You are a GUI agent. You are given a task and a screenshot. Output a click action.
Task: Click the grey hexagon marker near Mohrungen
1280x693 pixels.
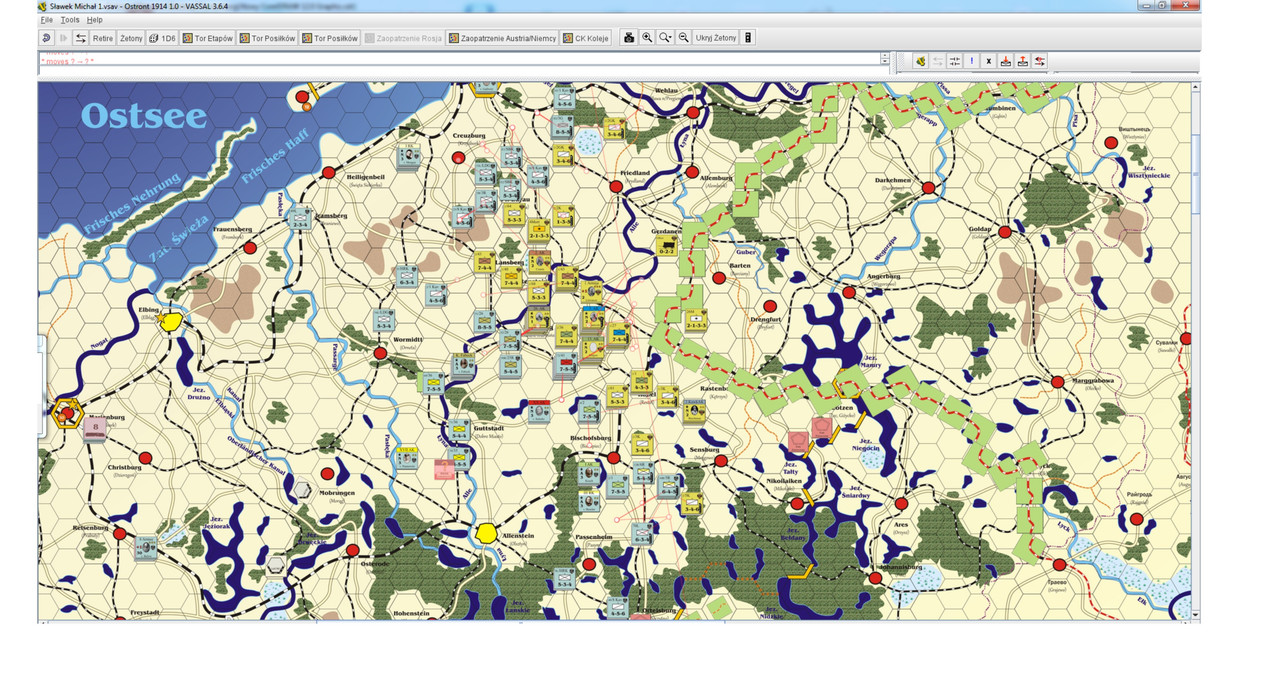pos(303,490)
